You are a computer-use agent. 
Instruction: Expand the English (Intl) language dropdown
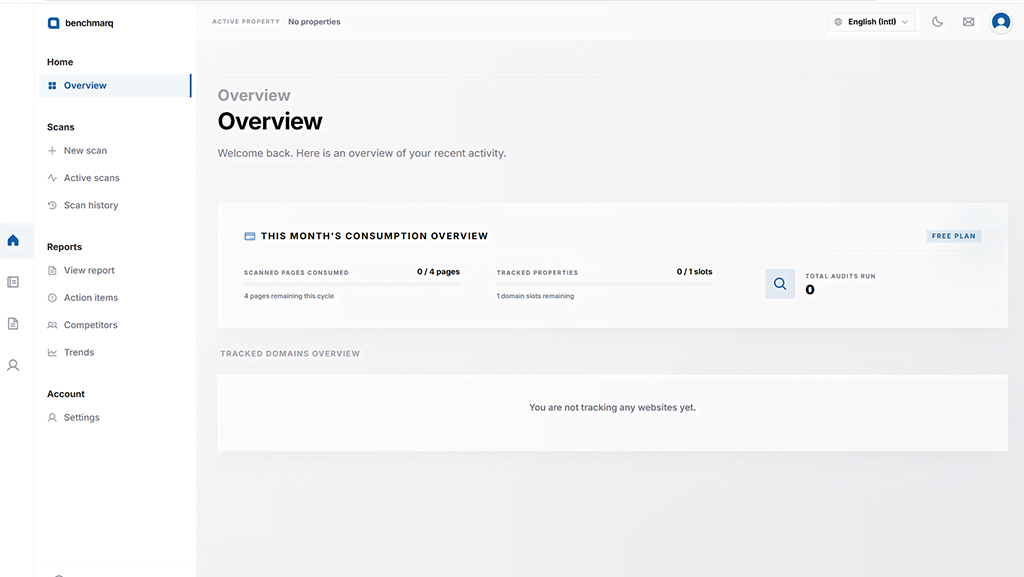click(x=871, y=22)
